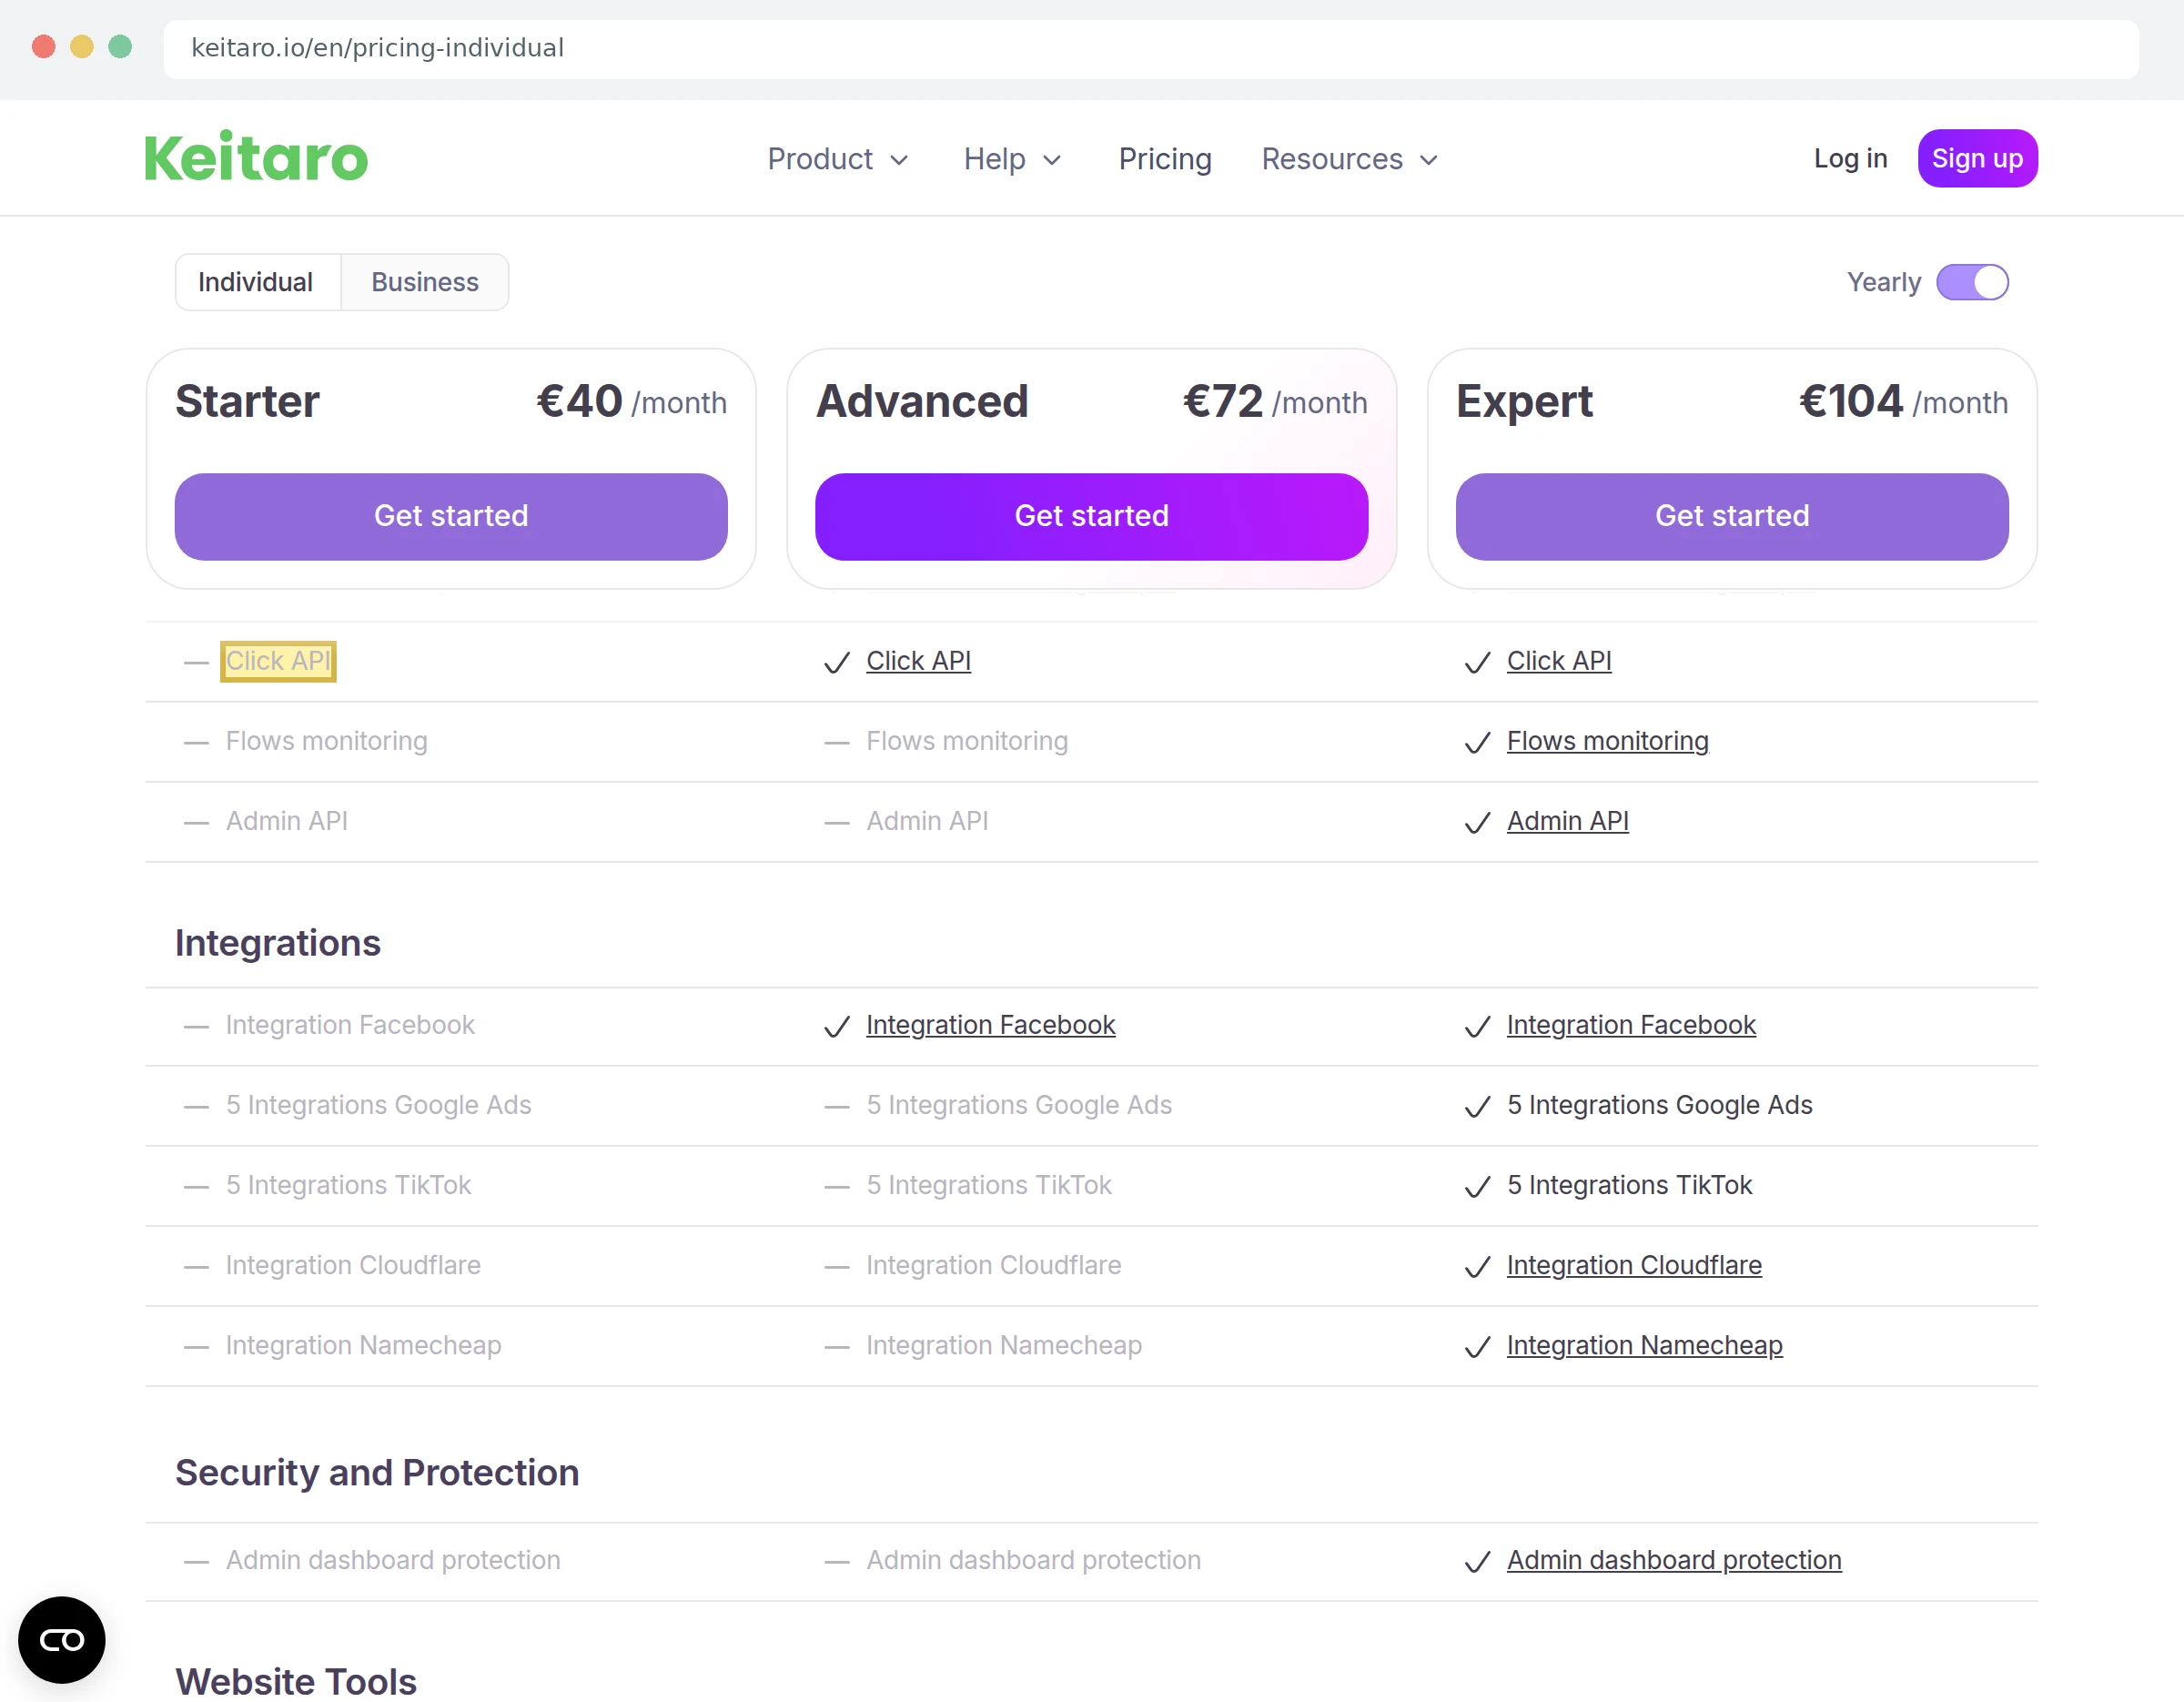This screenshot has width=2184, height=1702.
Task: Click the €72 /month Advanced price
Action: pos(1275,402)
